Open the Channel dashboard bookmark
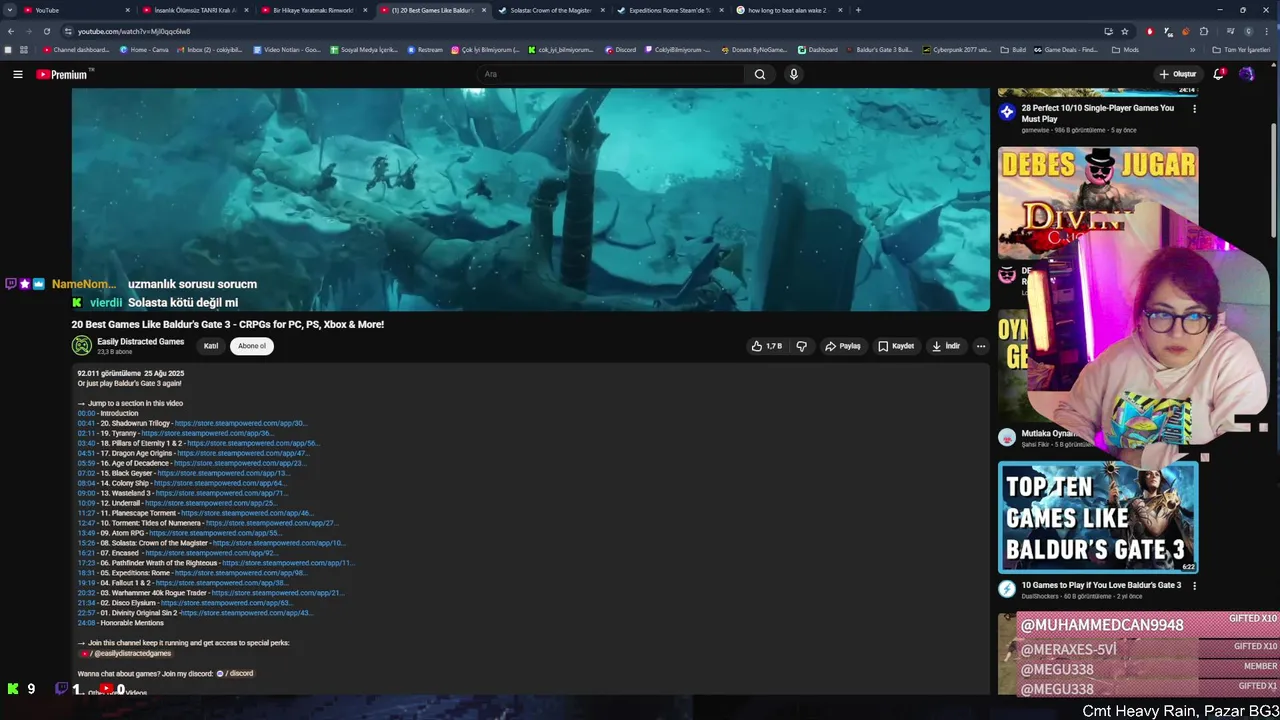Image resolution: width=1280 pixels, height=720 pixels. coord(76,50)
